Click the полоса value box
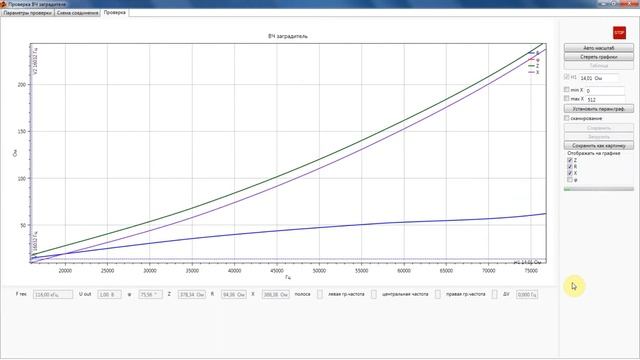The image size is (640, 360). (x=320, y=294)
